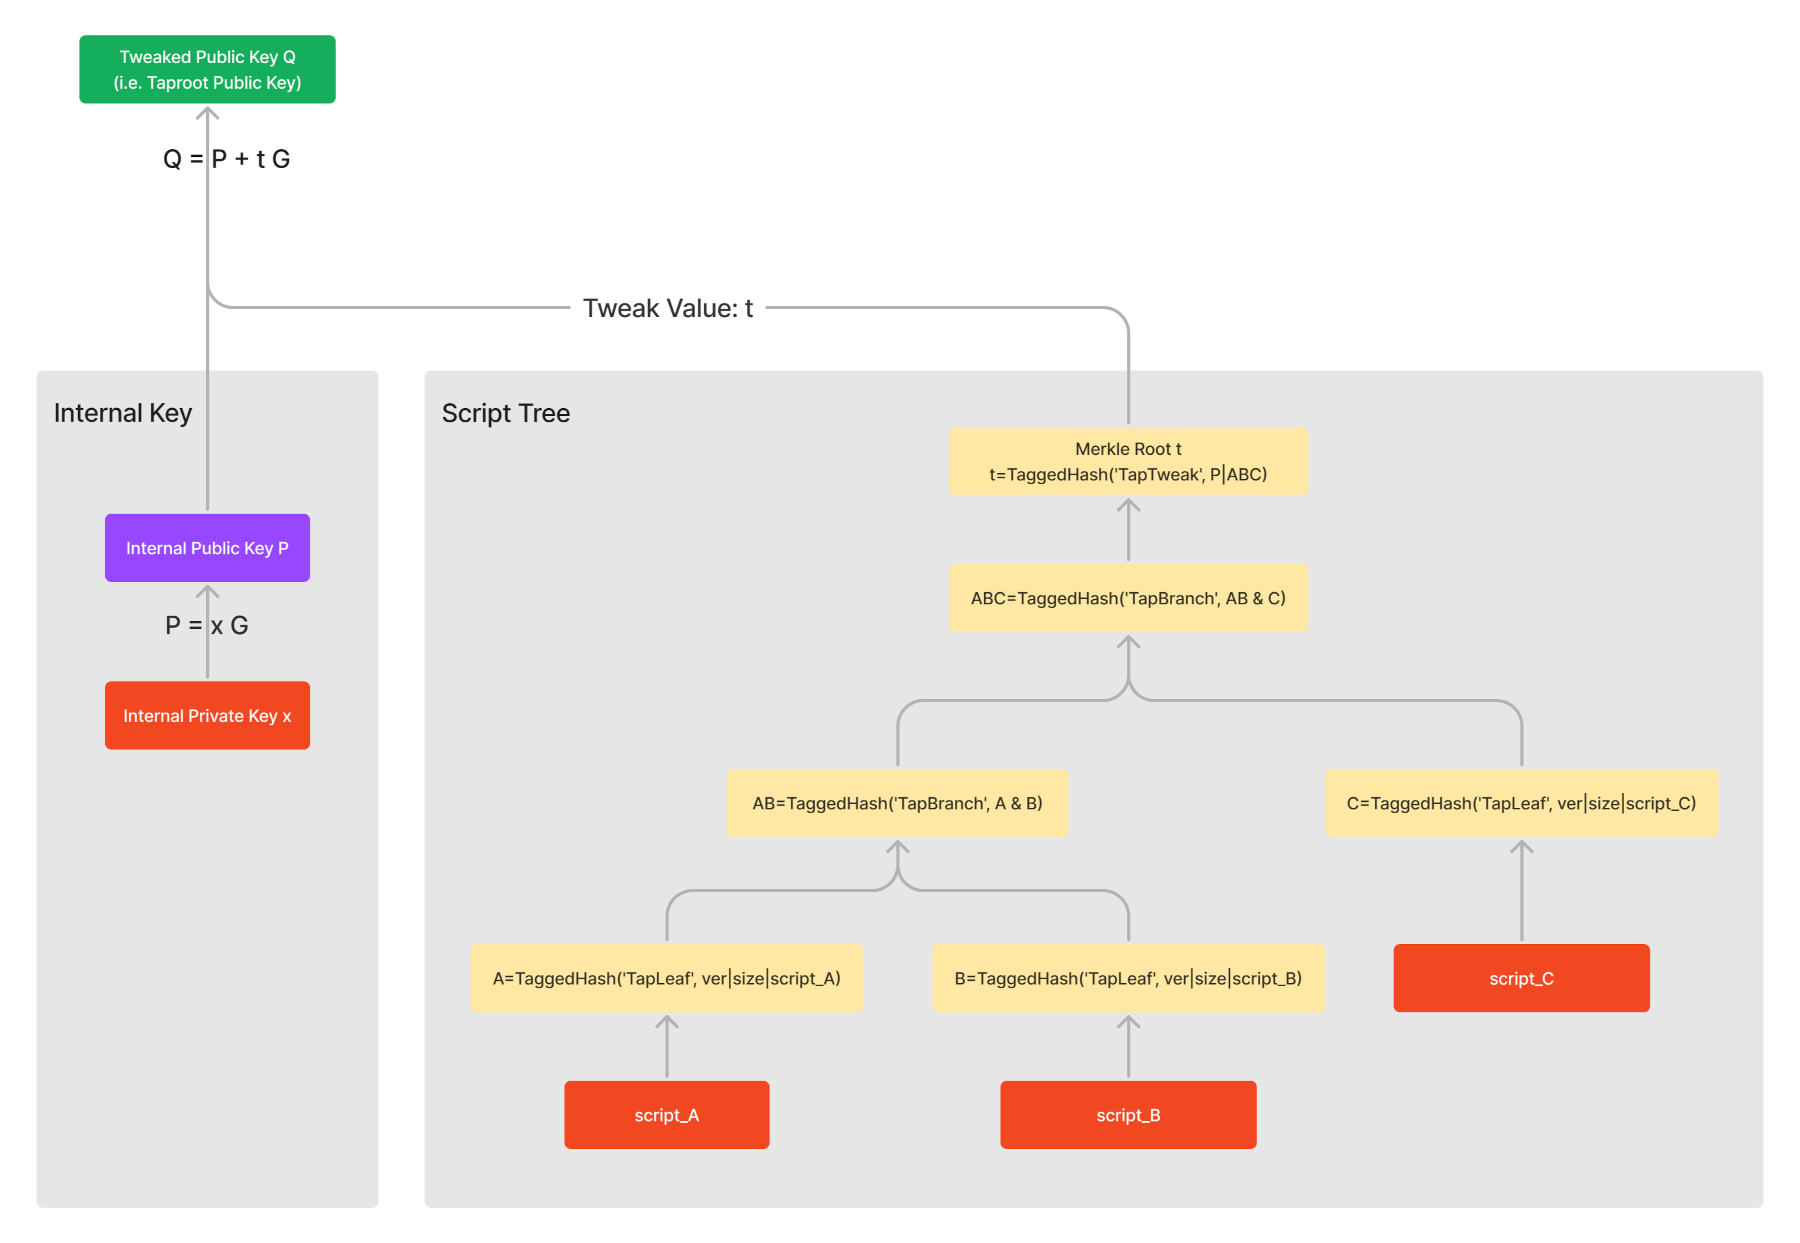Image resolution: width=1800 pixels, height=1243 pixels.
Task: Select the AB TapBranch hash node
Action: 897,803
